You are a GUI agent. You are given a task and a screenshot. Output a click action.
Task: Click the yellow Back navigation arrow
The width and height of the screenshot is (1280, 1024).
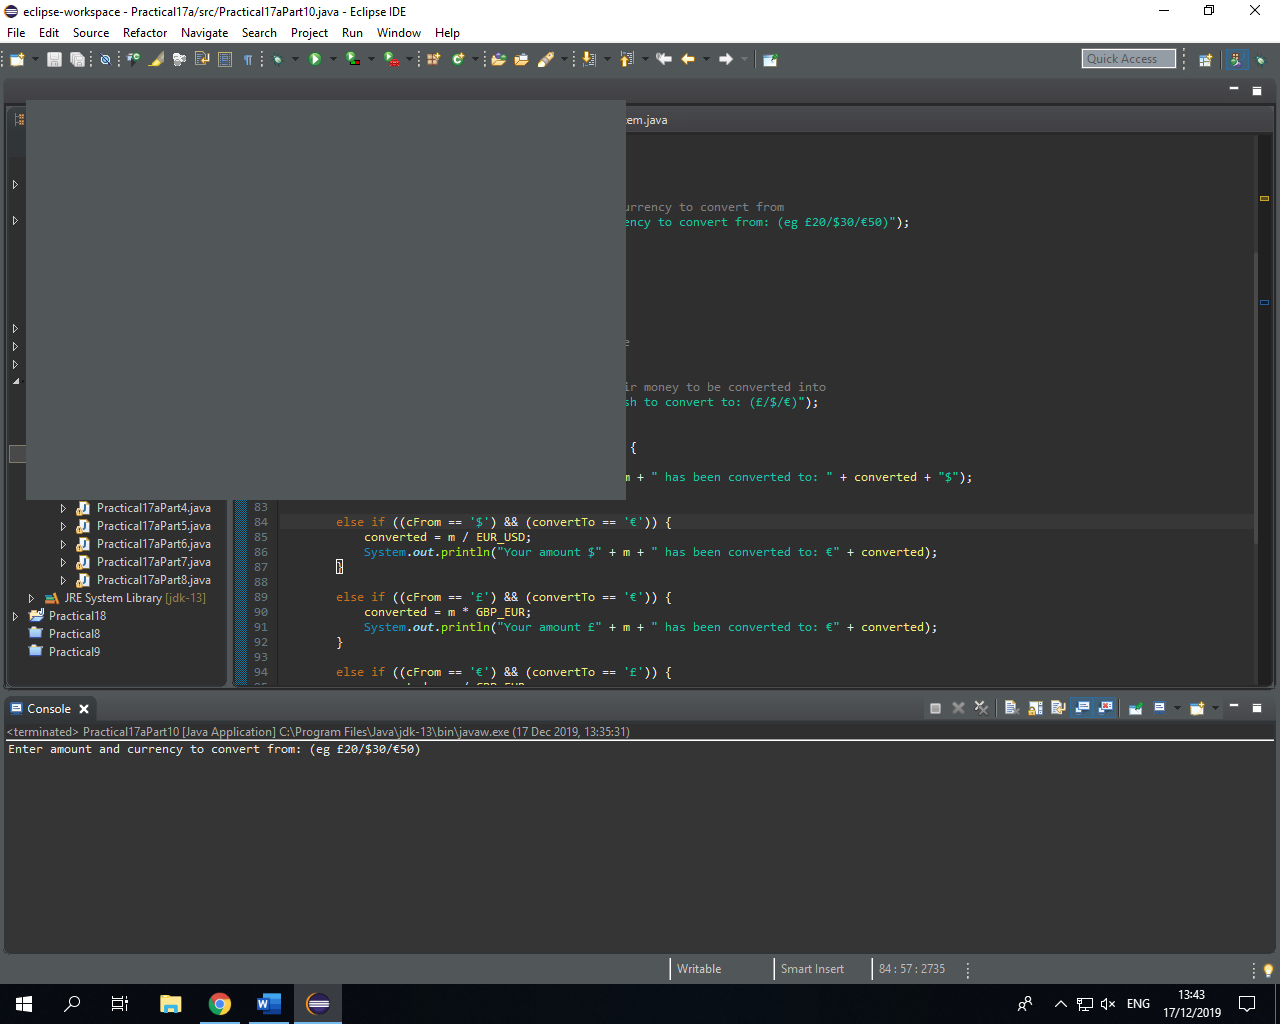click(688, 60)
